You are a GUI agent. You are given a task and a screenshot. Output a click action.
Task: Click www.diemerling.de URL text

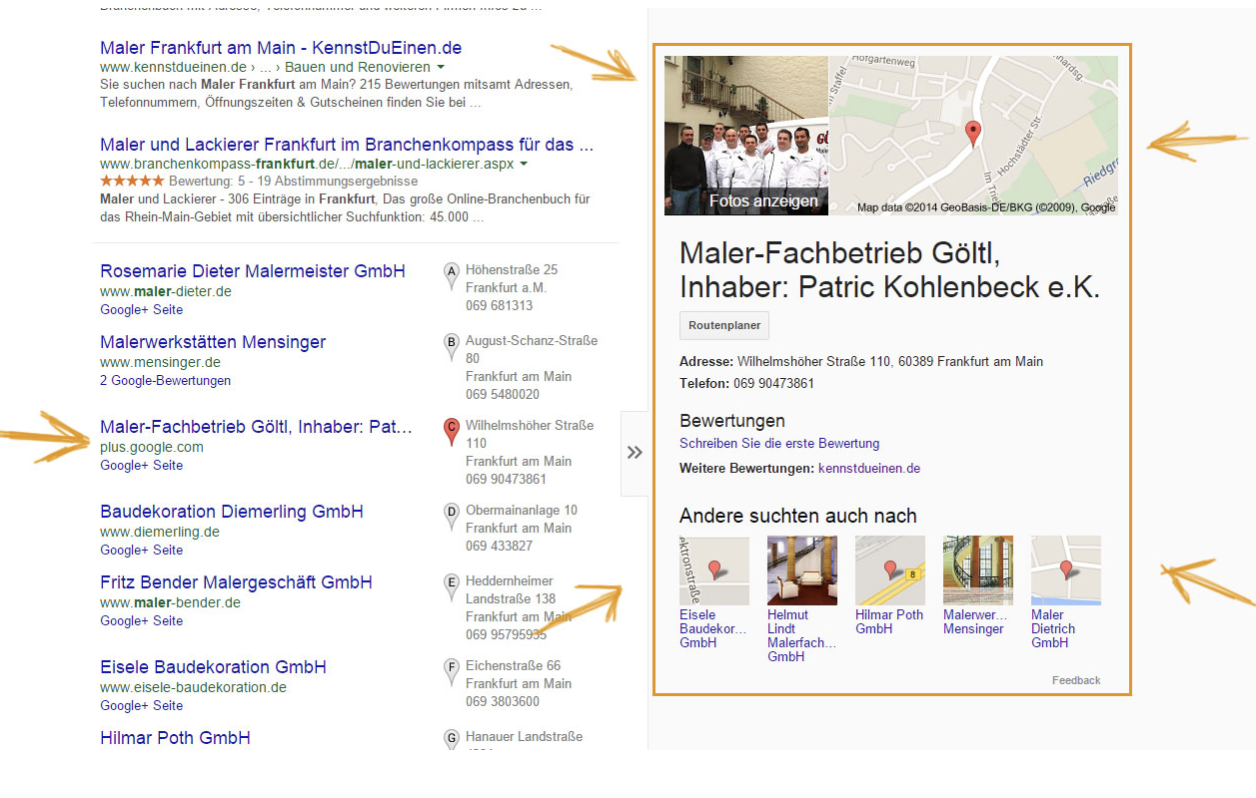tap(160, 532)
